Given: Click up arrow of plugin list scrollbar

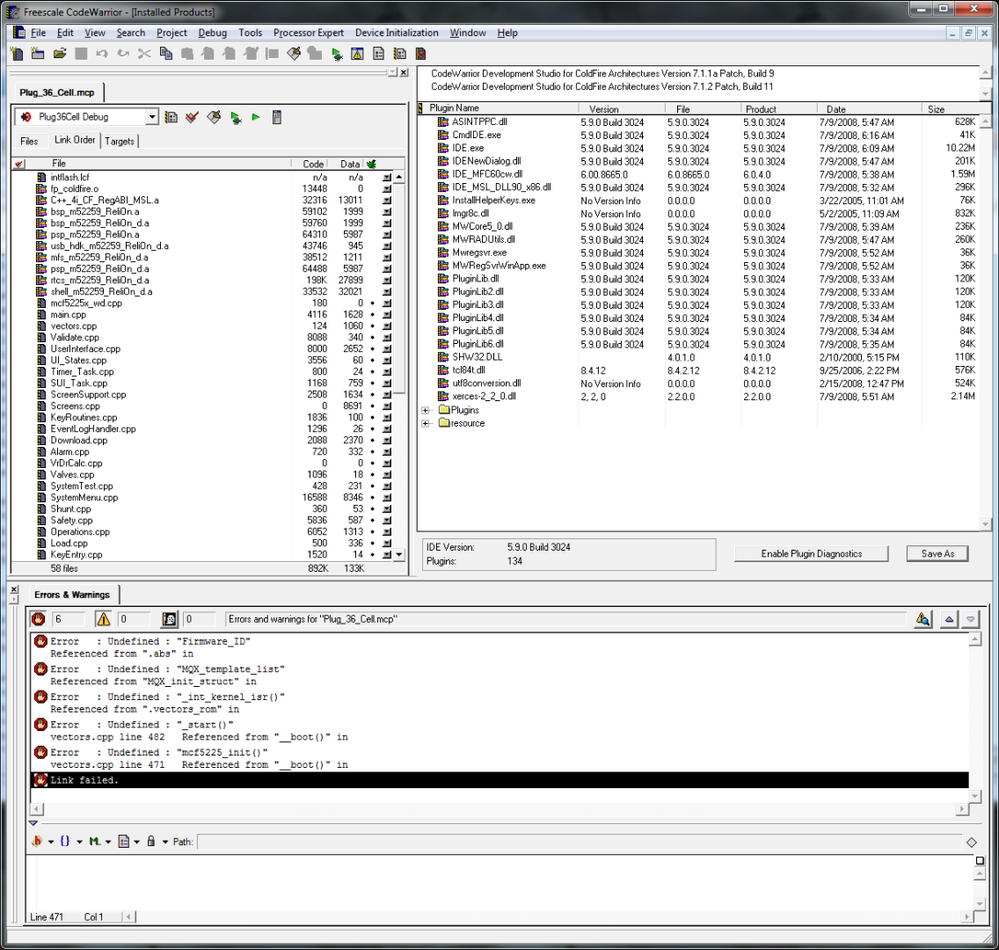Looking at the screenshot, I should click(985, 121).
